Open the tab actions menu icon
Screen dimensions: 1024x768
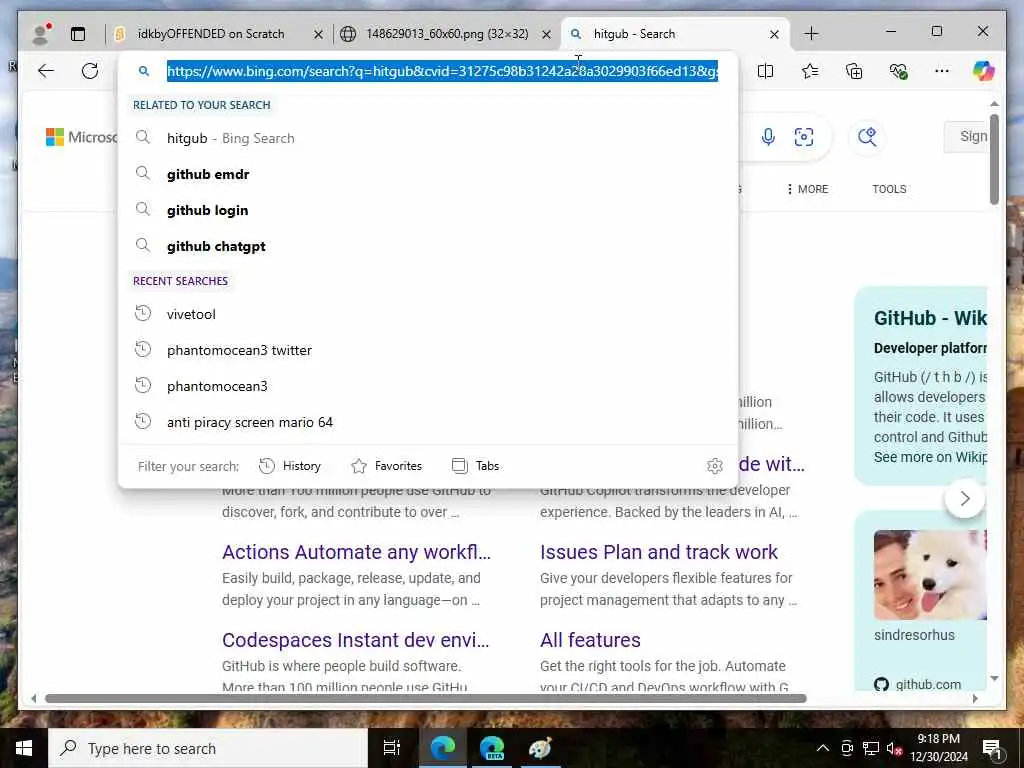[78, 34]
